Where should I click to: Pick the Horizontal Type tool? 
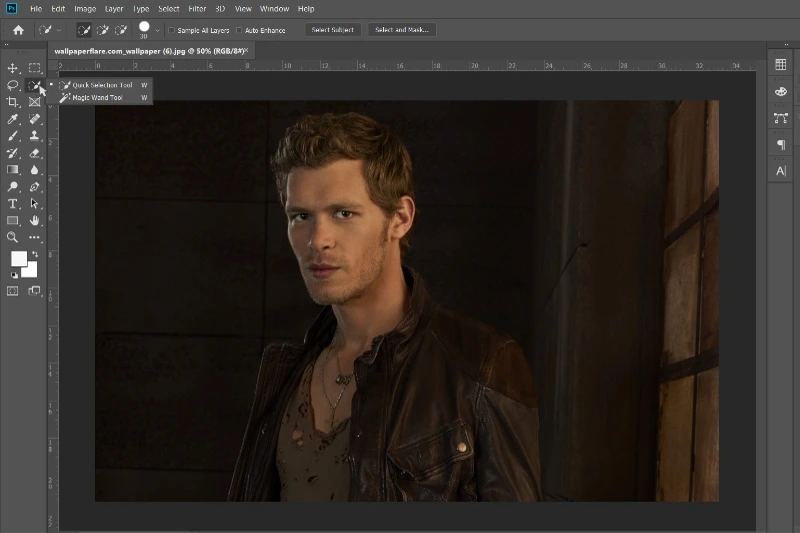point(13,204)
